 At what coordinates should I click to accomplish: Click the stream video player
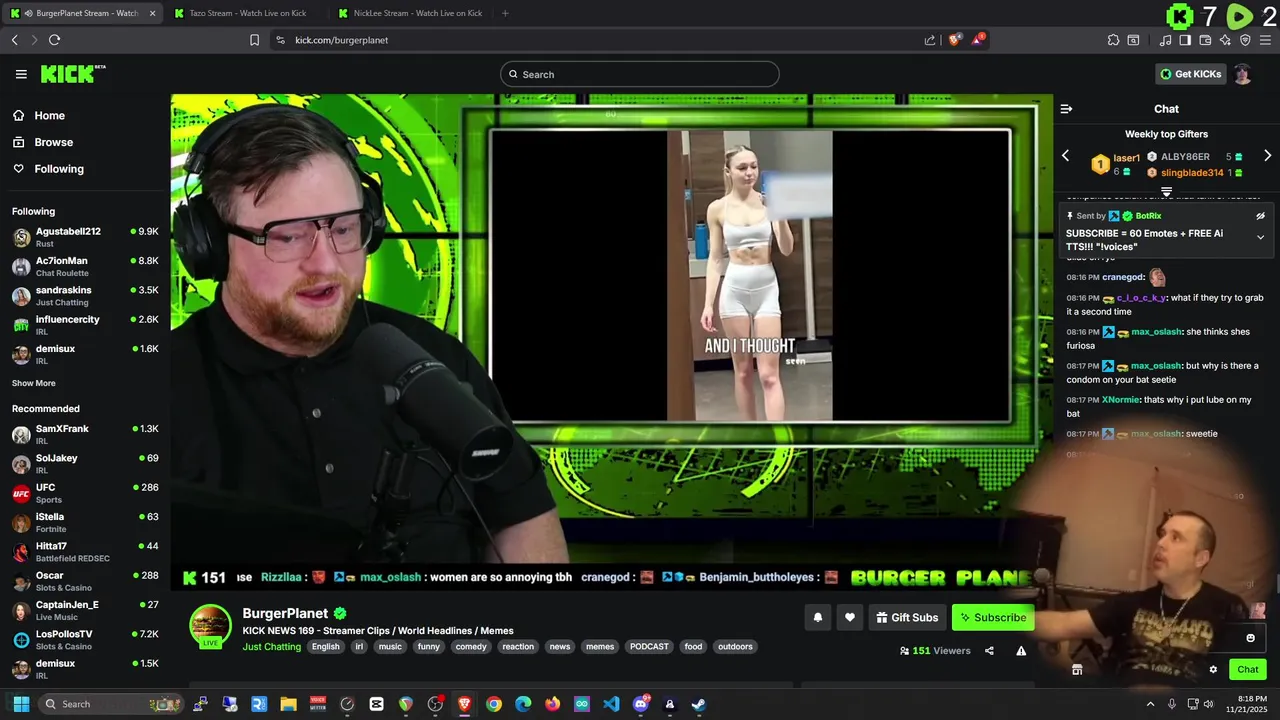pyautogui.click(x=612, y=342)
